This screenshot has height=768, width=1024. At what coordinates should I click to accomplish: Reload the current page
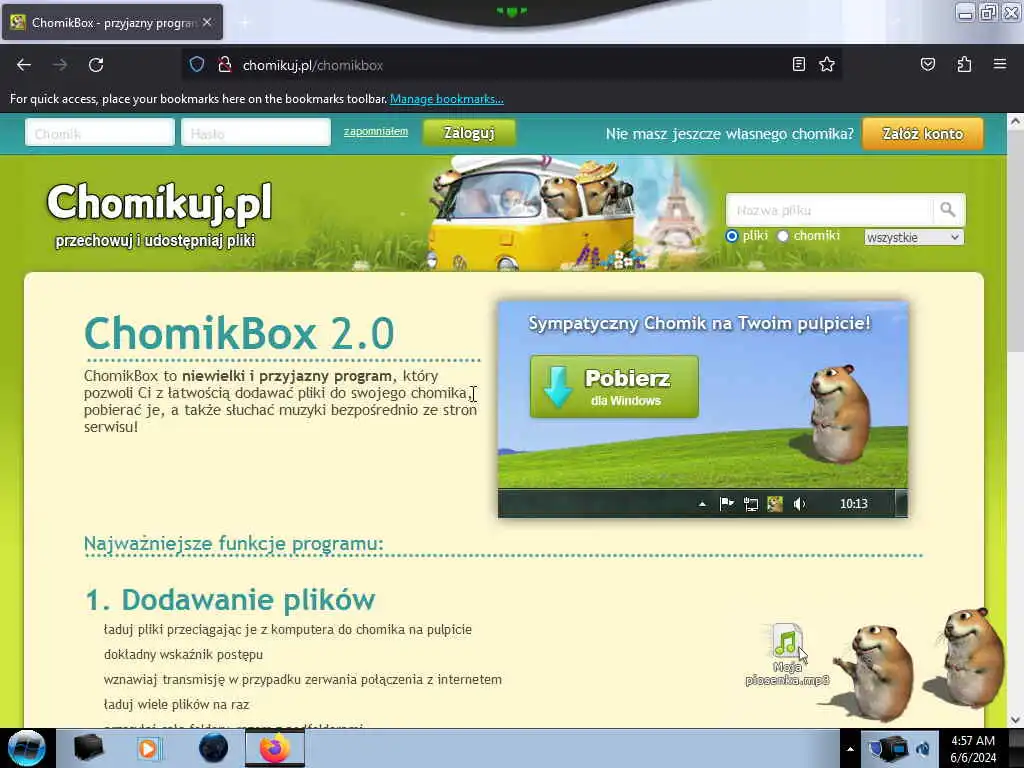click(x=96, y=65)
